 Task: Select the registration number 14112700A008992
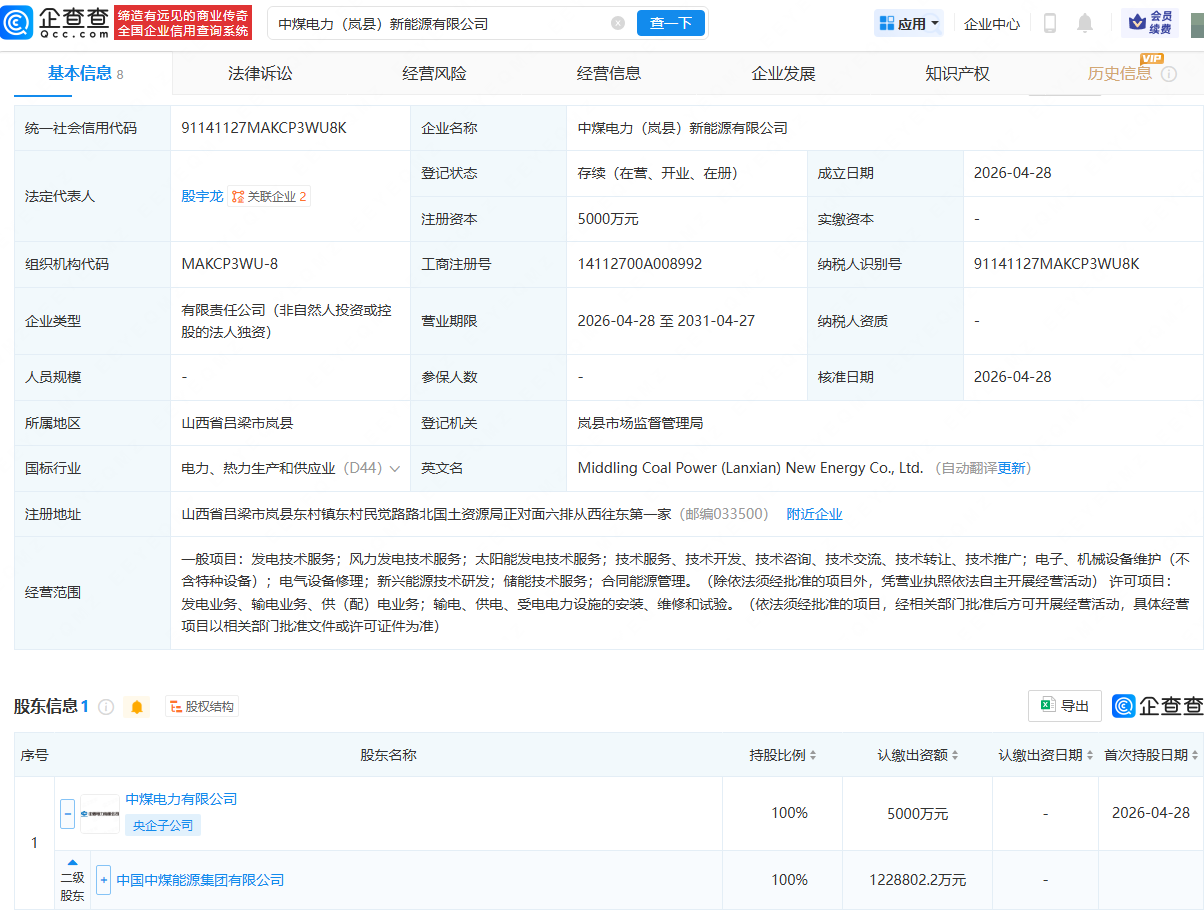pos(640,264)
